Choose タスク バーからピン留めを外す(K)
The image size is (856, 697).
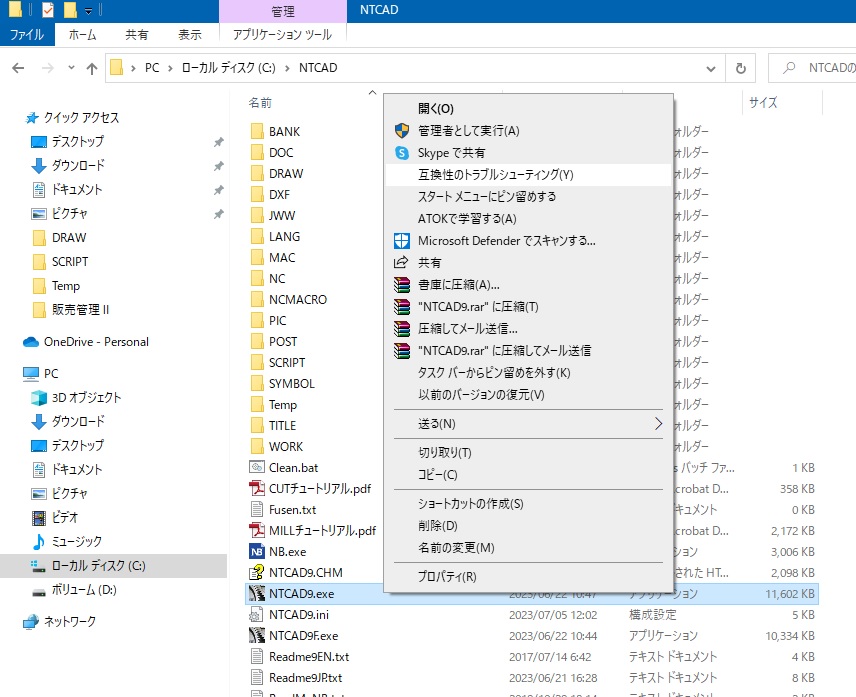point(528,373)
